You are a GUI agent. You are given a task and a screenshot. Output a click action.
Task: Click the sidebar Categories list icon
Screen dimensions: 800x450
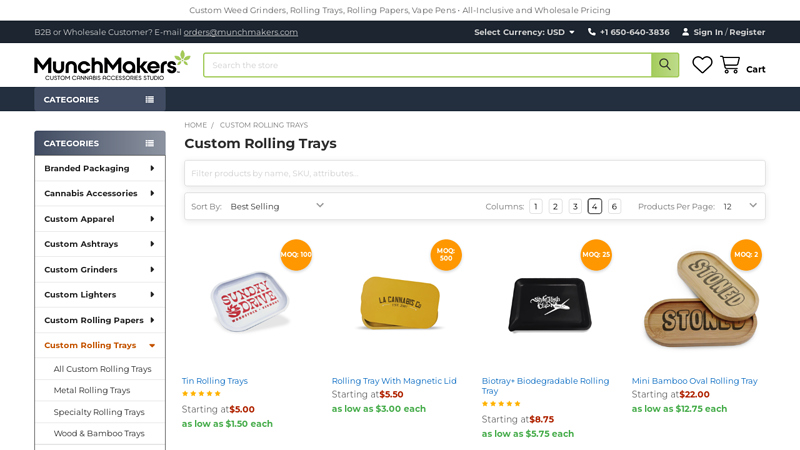[x=150, y=143]
